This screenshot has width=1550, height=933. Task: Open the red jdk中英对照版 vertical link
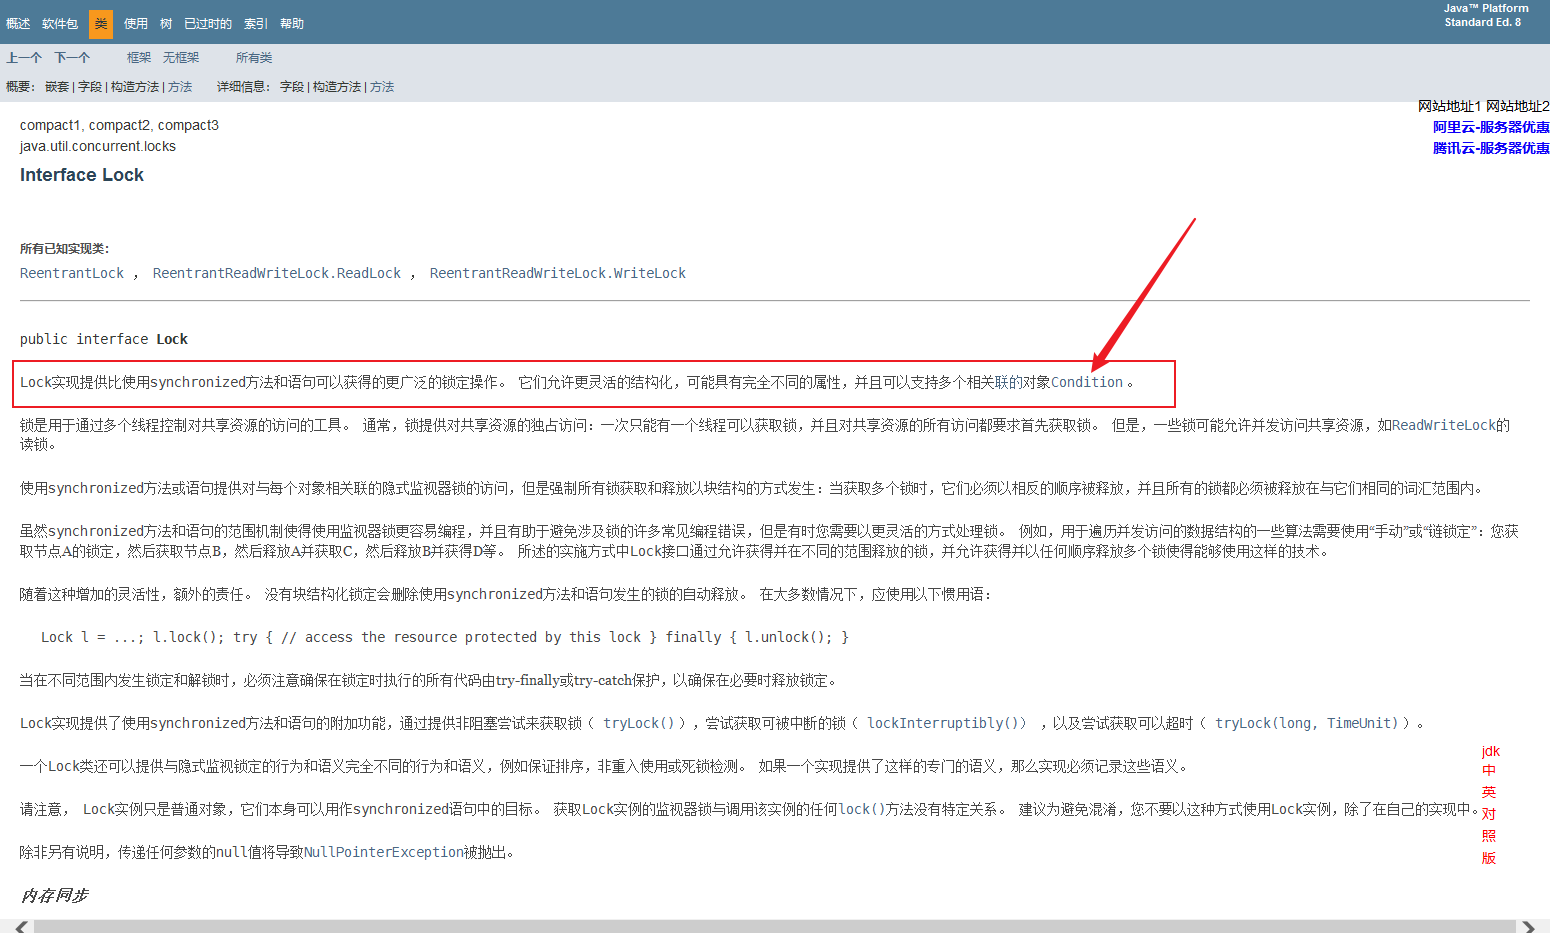coord(1490,804)
